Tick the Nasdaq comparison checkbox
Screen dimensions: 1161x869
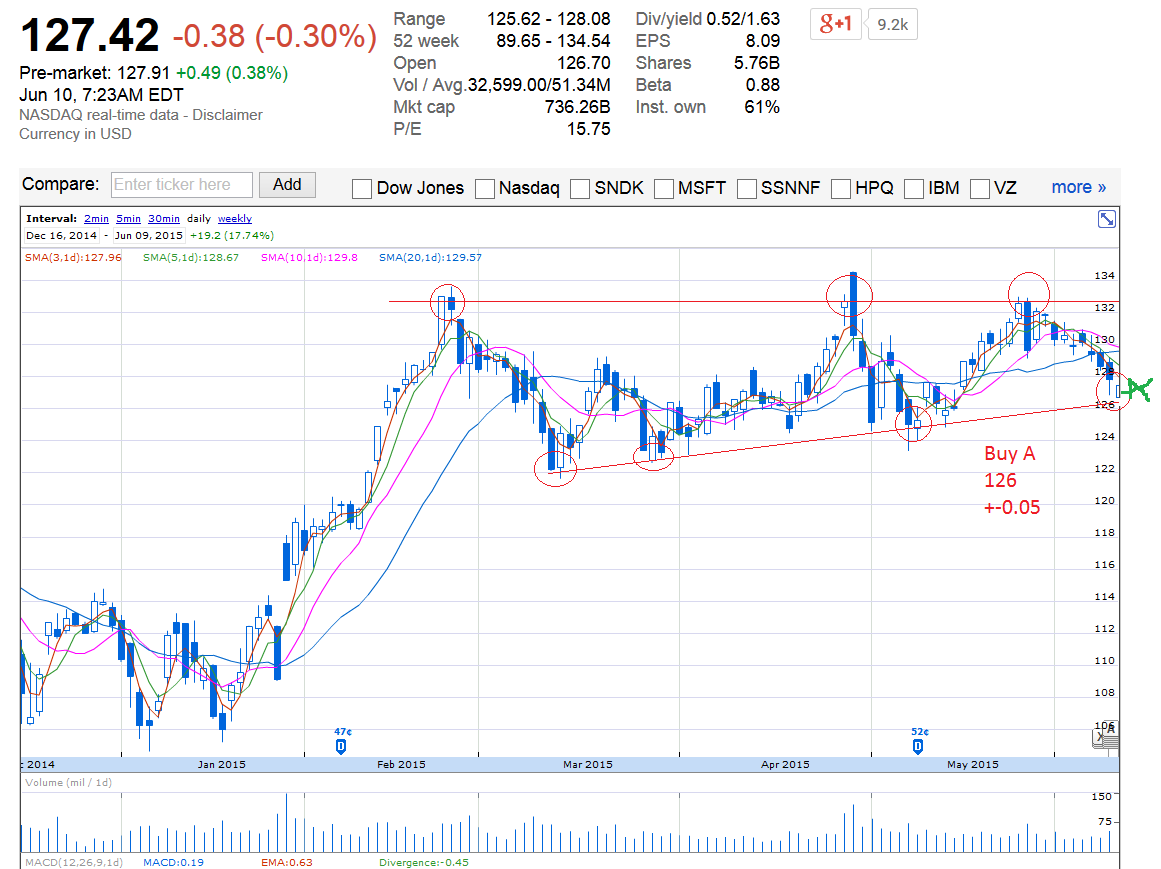(485, 188)
